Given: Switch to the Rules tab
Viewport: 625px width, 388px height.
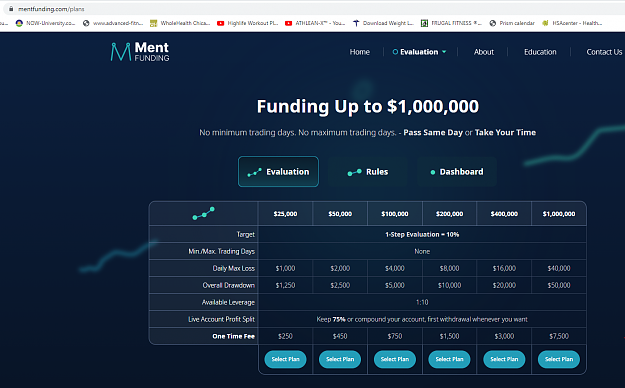Looking at the screenshot, I should tap(368, 171).
